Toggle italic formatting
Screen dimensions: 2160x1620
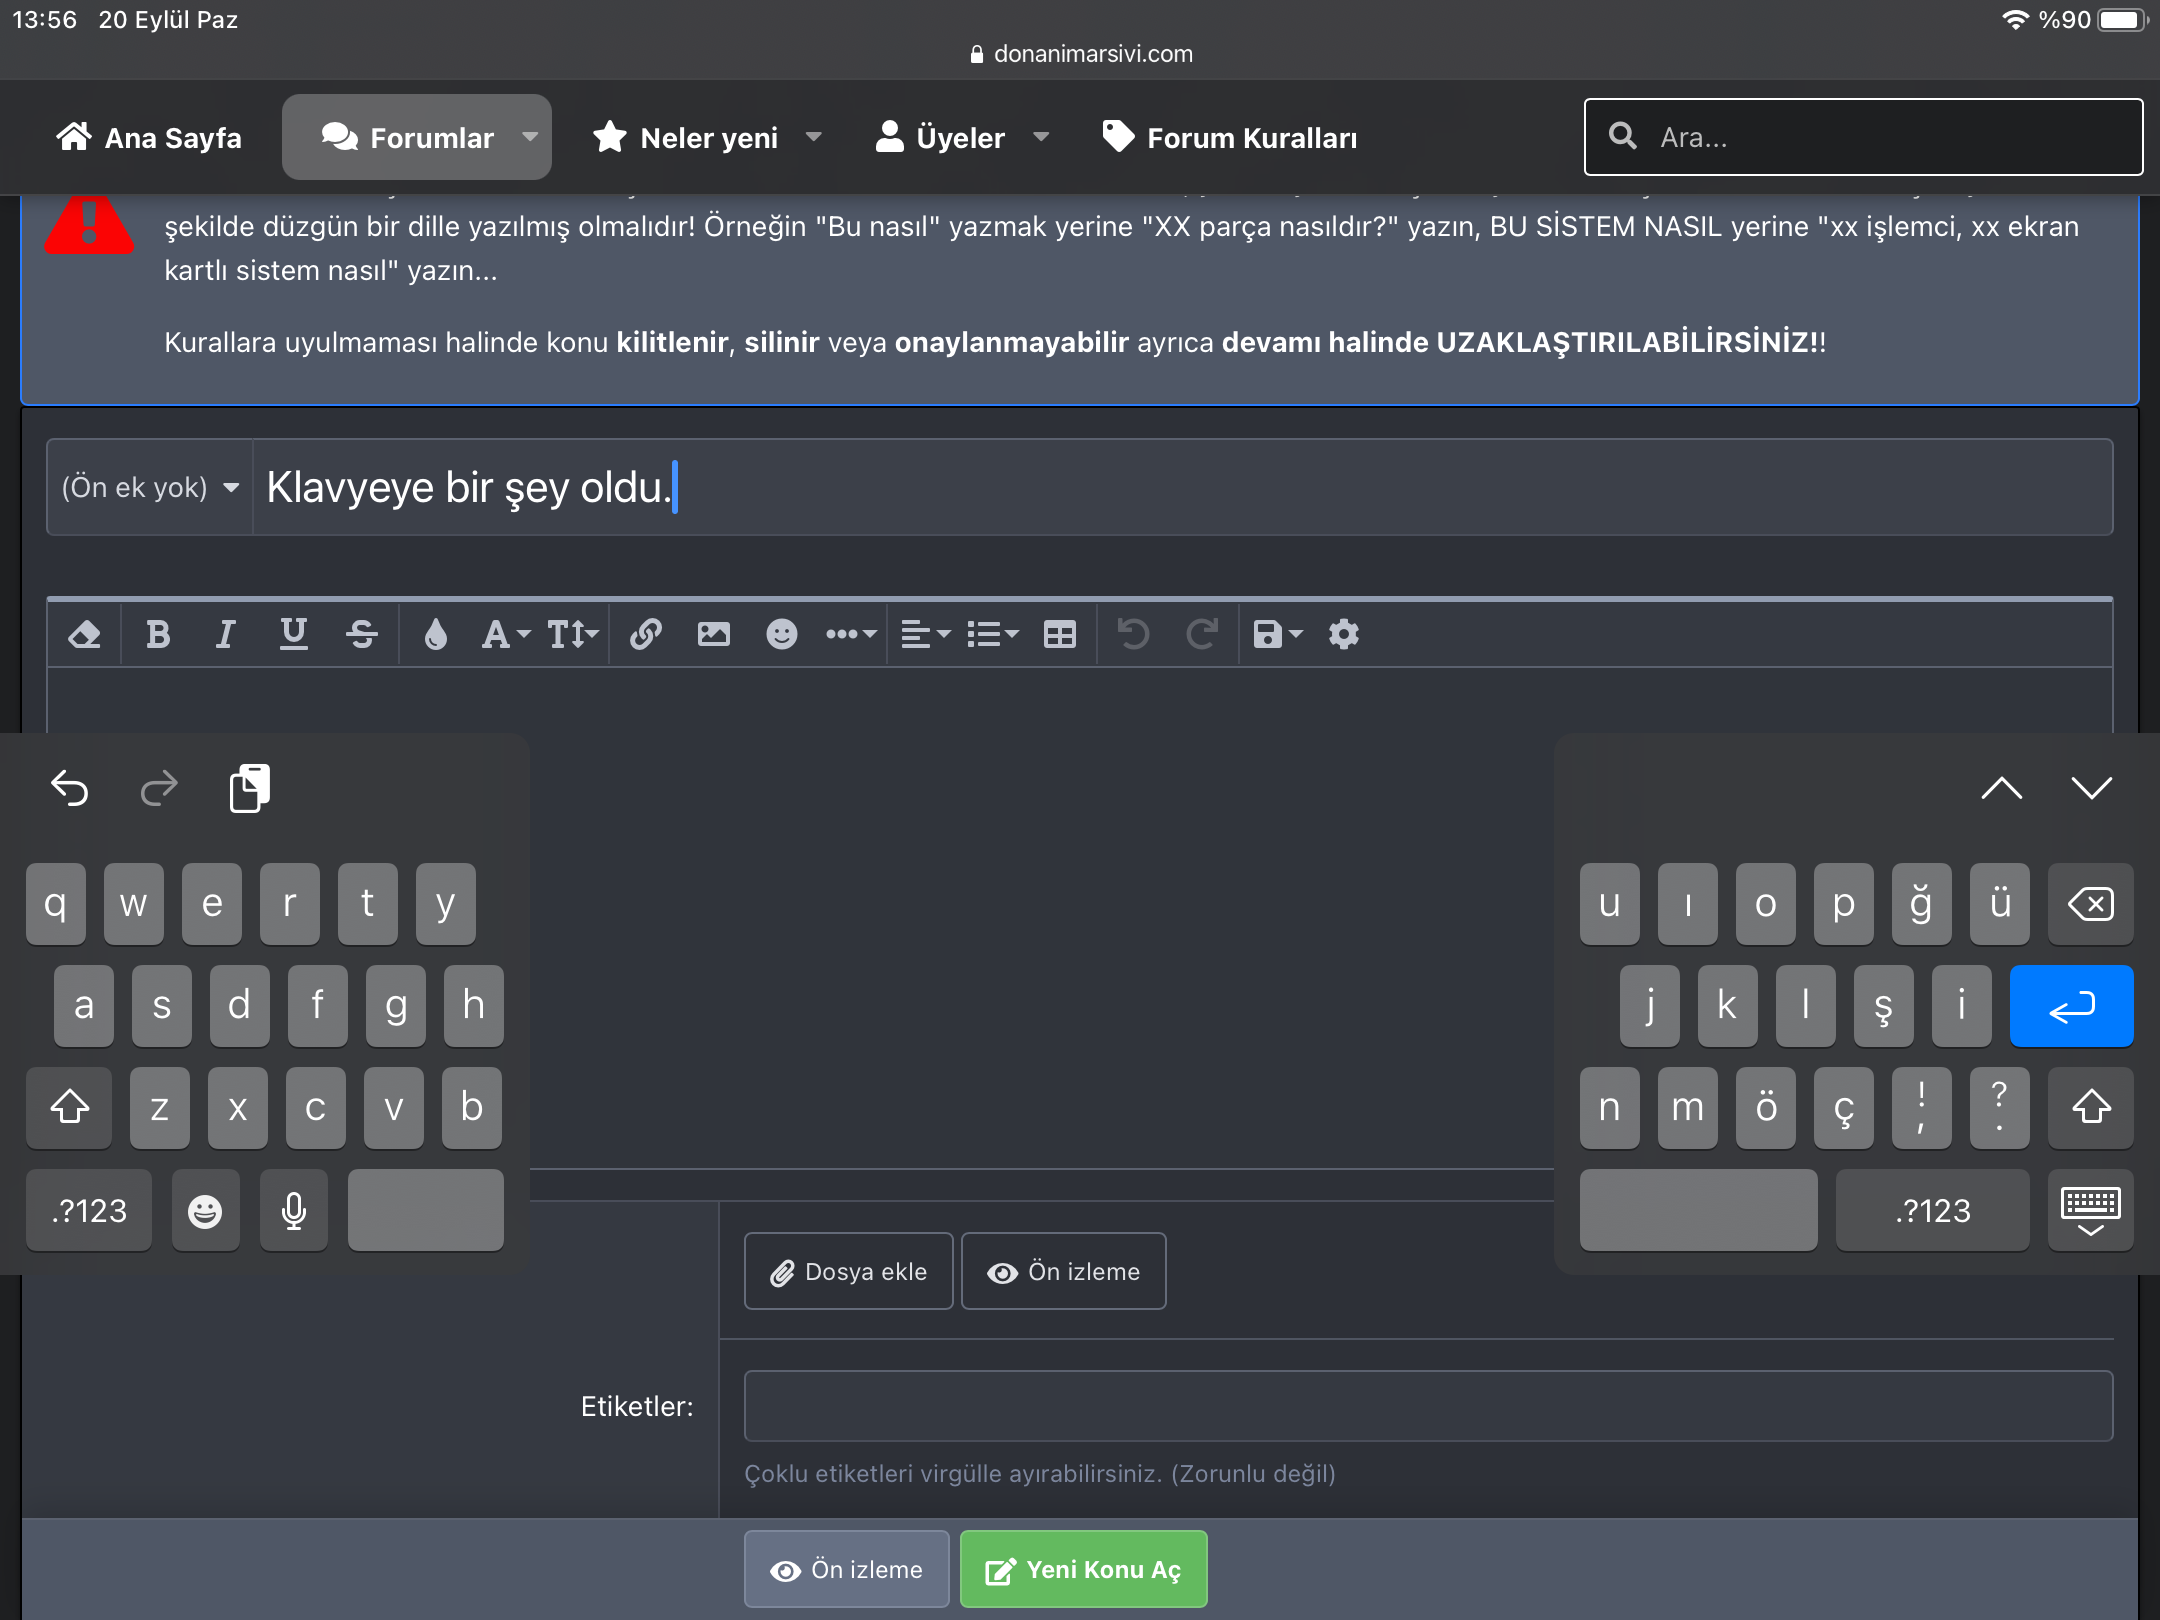click(x=225, y=634)
